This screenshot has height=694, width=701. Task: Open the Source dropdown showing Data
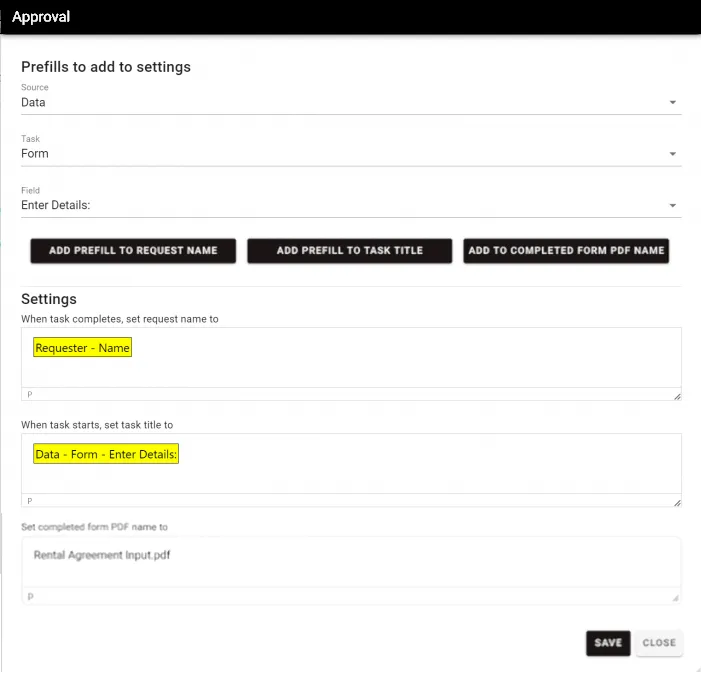pos(350,102)
